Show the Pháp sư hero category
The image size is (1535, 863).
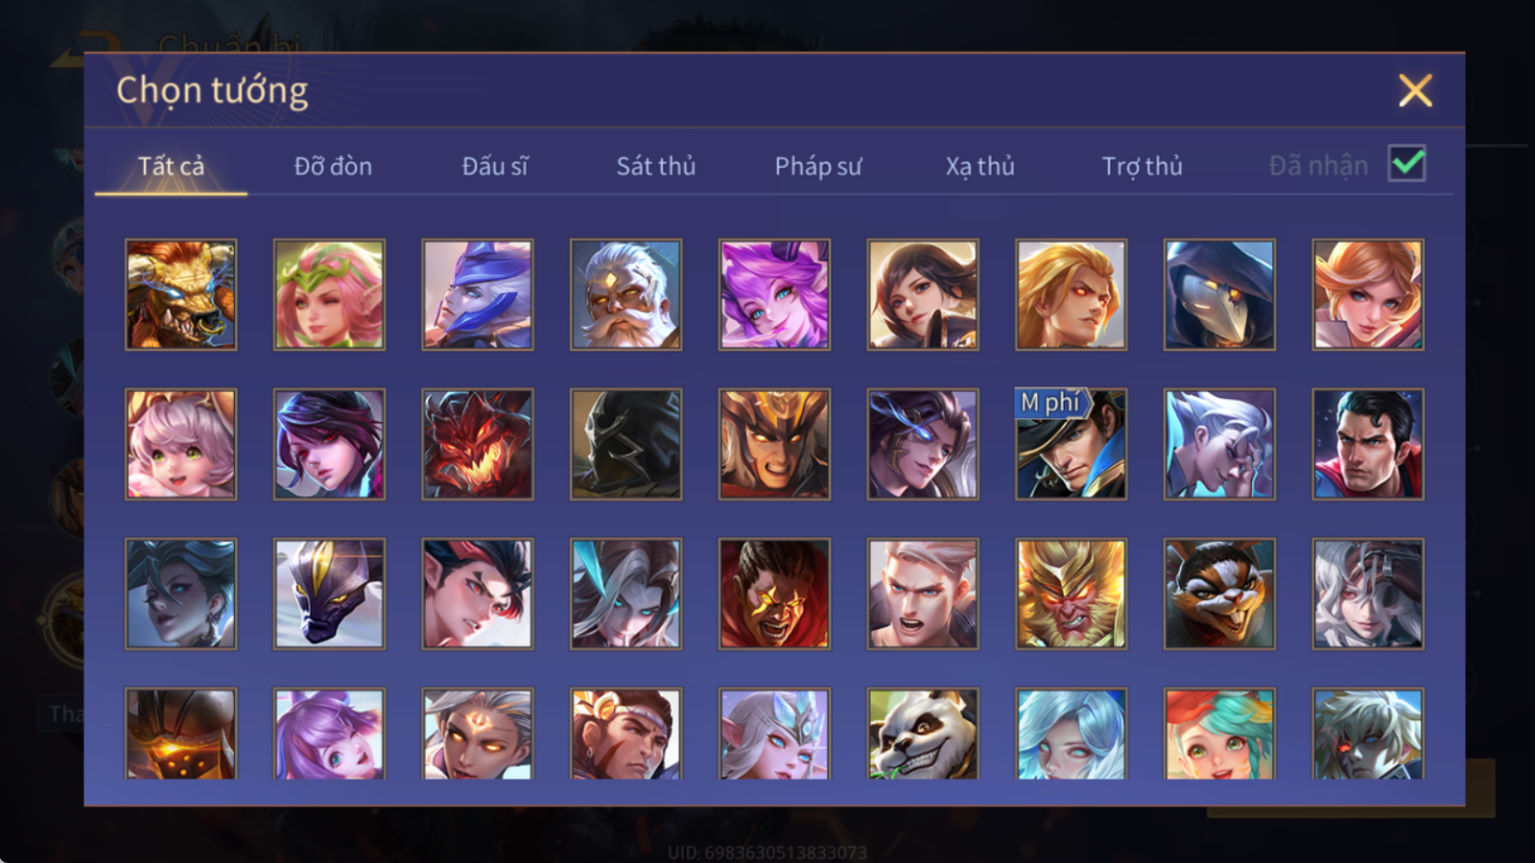tap(818, 167)
